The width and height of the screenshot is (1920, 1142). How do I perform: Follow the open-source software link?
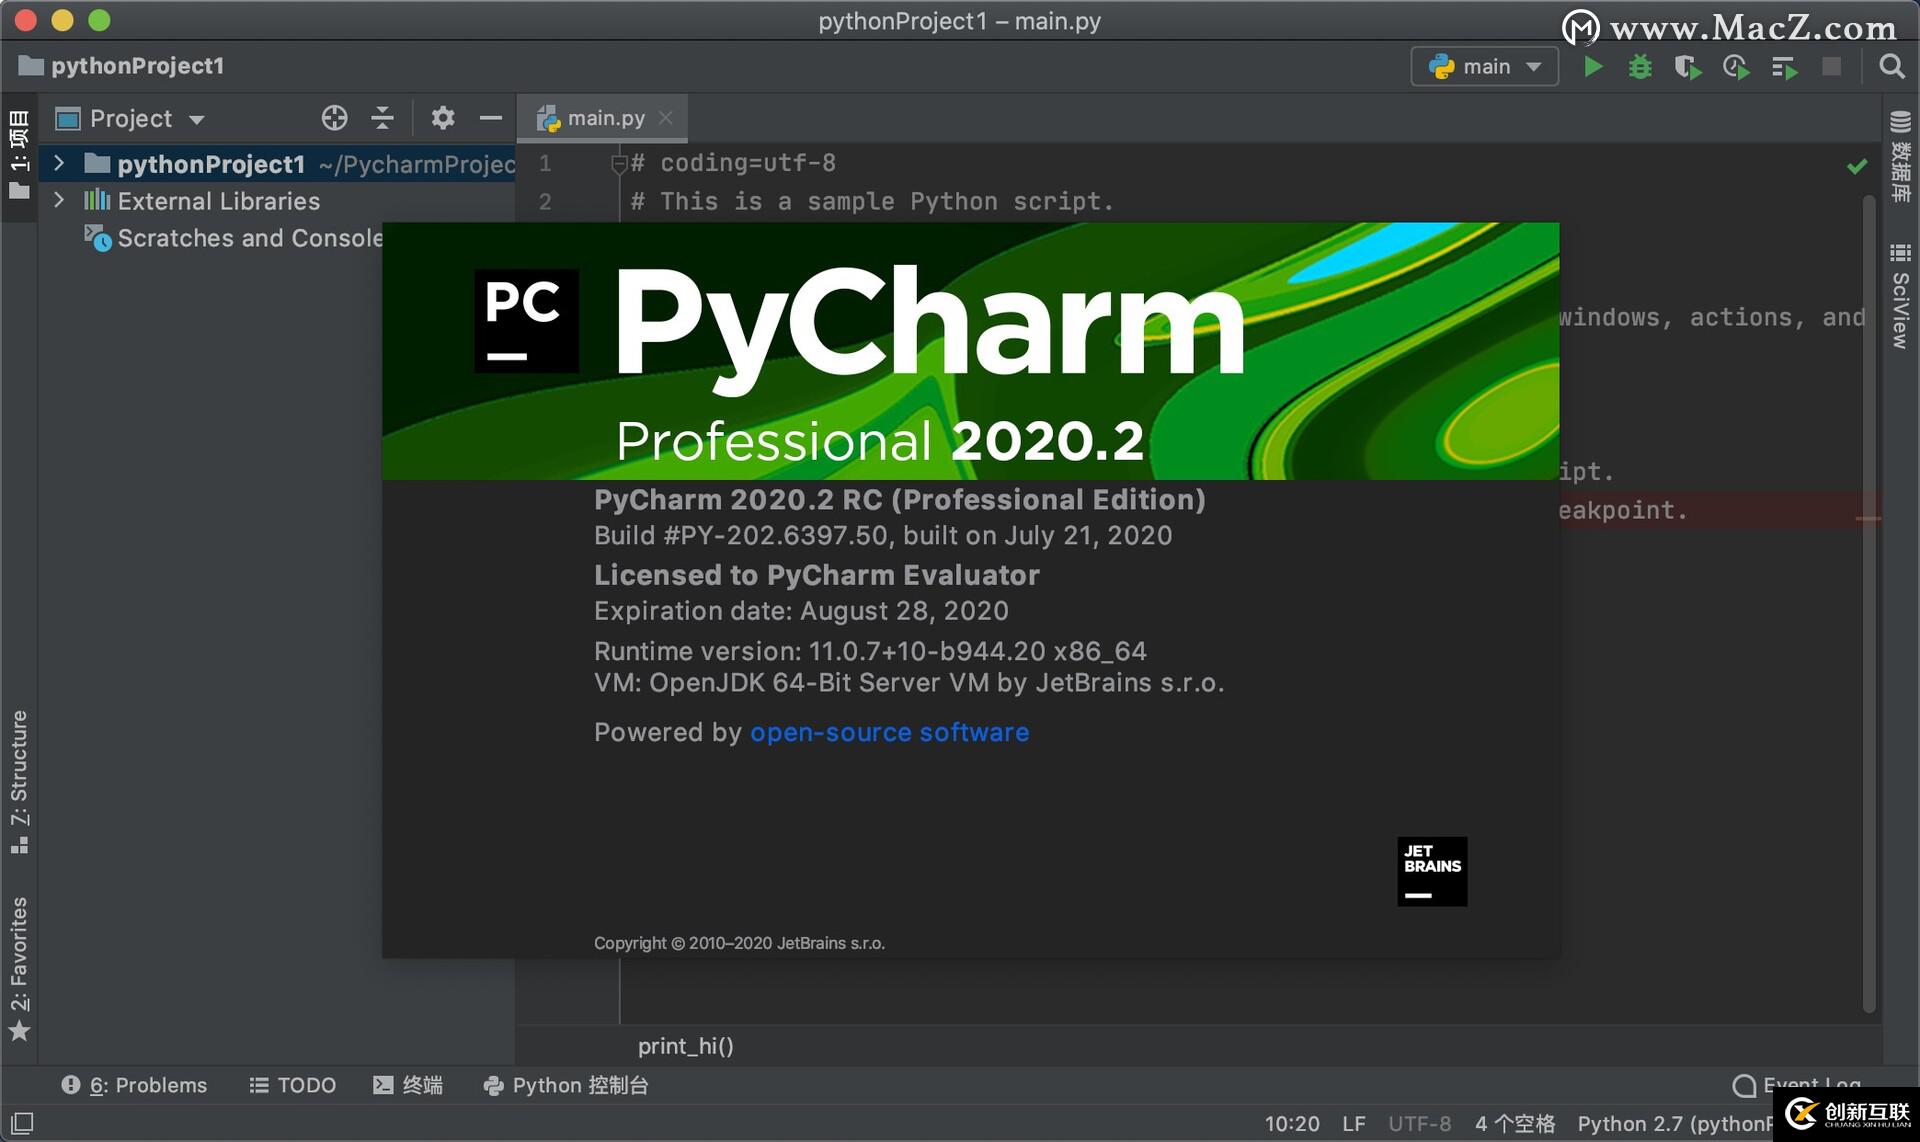(889, 732)
